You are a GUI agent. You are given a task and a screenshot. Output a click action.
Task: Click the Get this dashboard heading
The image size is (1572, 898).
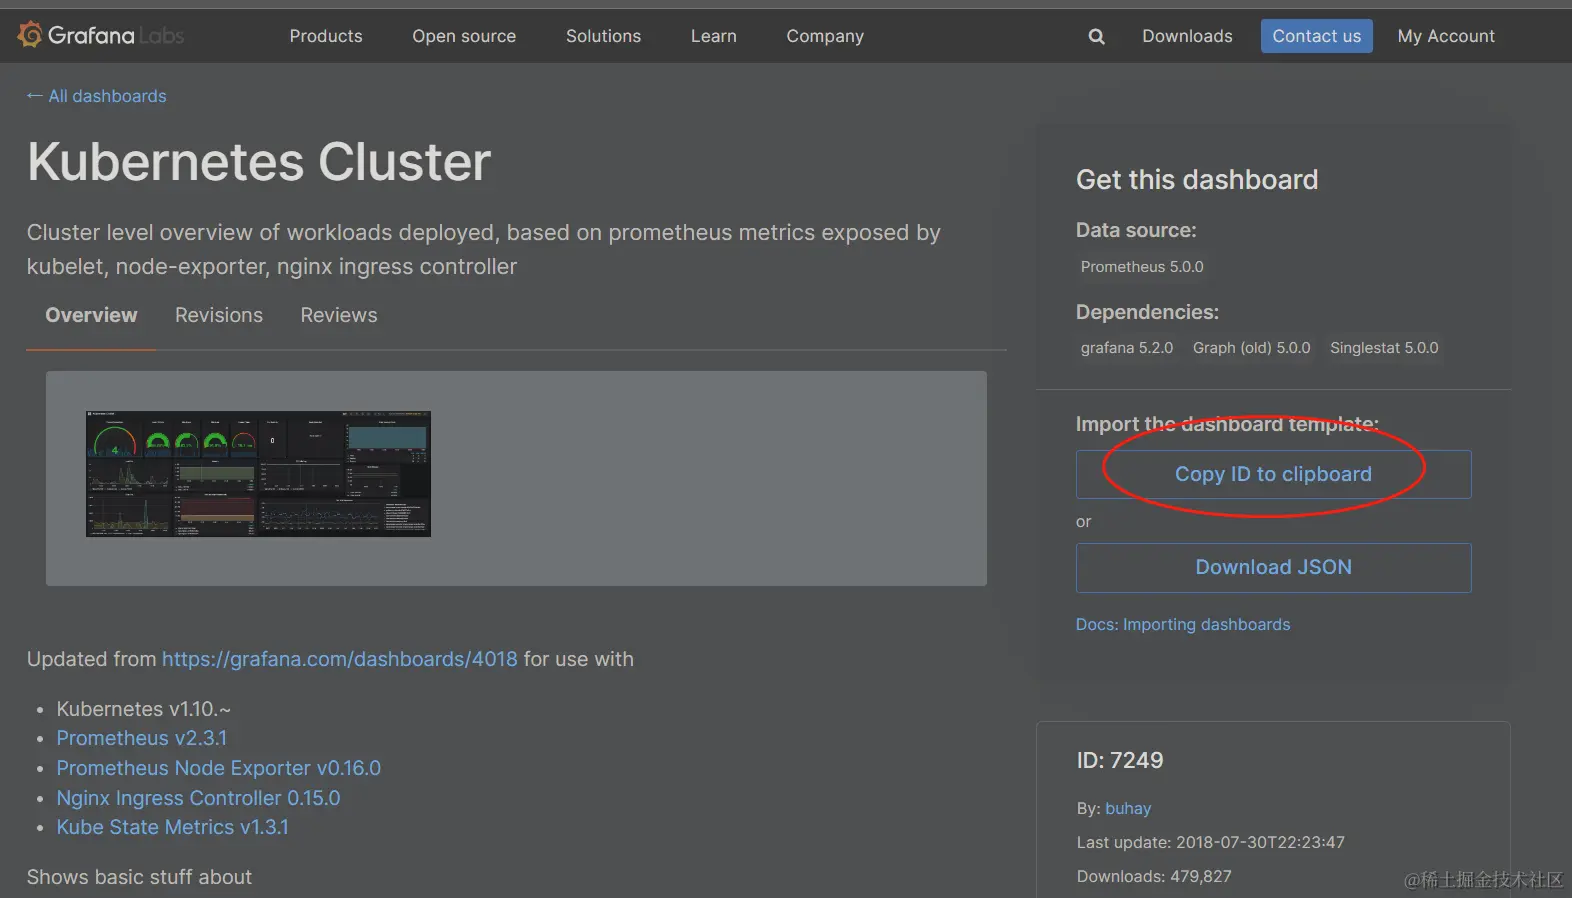pyautogui.click(x=1197, y=180)
